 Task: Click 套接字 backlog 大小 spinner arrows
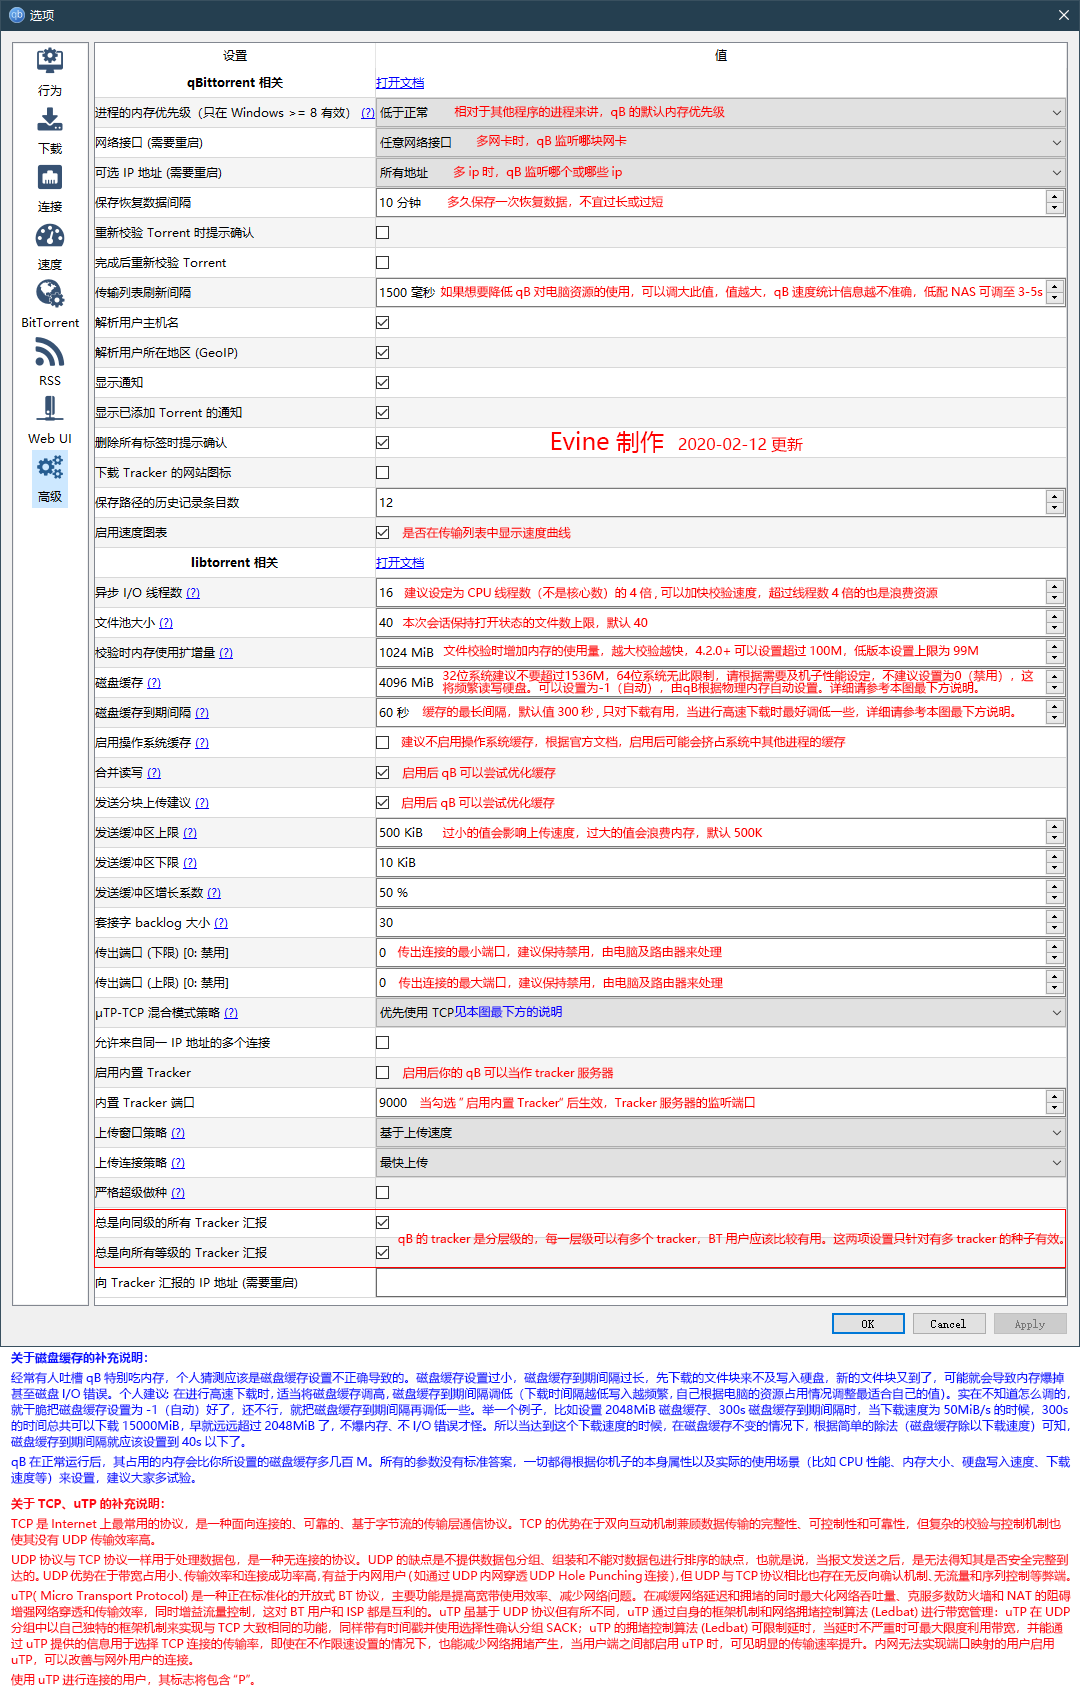pos(1054,922)
